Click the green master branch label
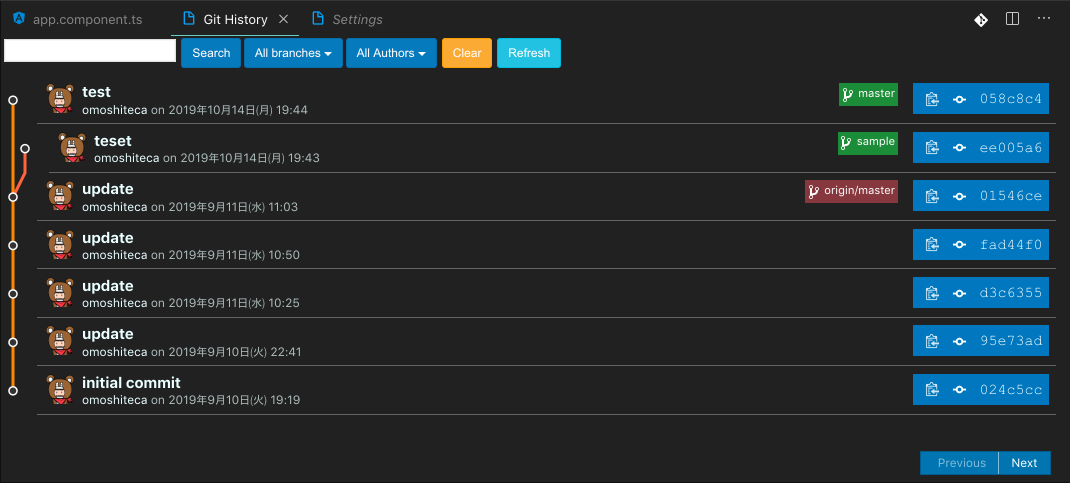The height and width of the screenshot is (483, 1070). pos(868,94)
